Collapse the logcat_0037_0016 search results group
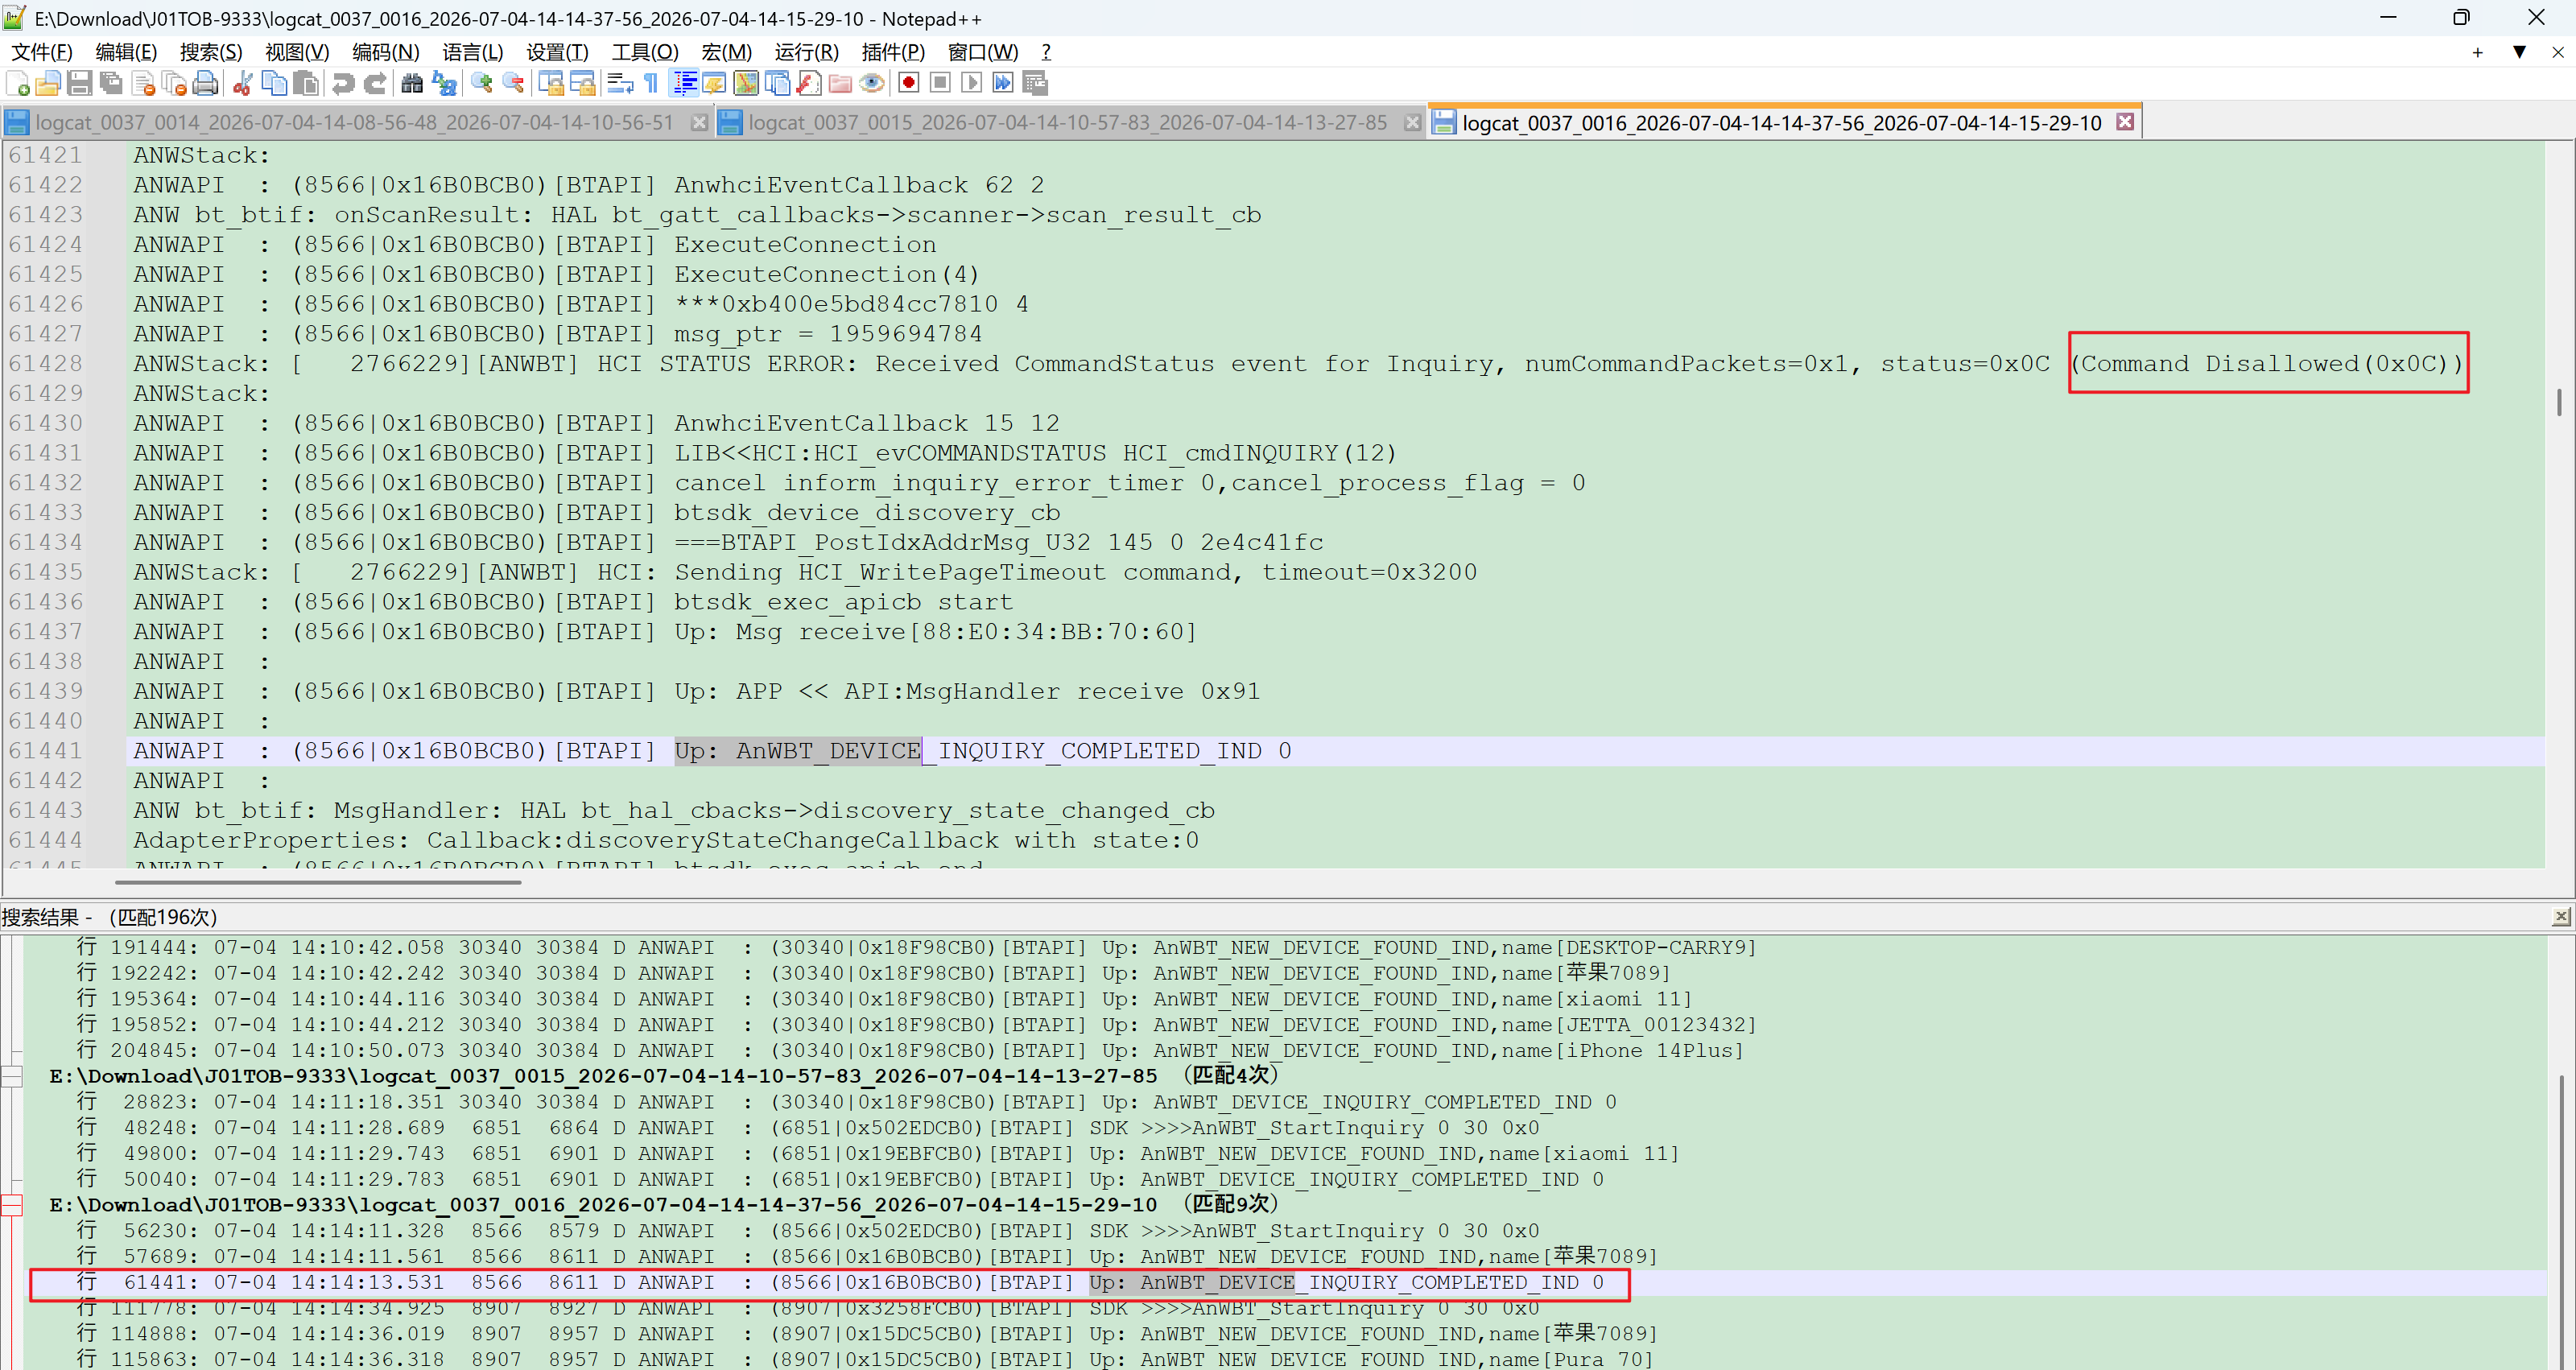The width and height of the screenshot is (2576, 1370). tap(11, 1205)
